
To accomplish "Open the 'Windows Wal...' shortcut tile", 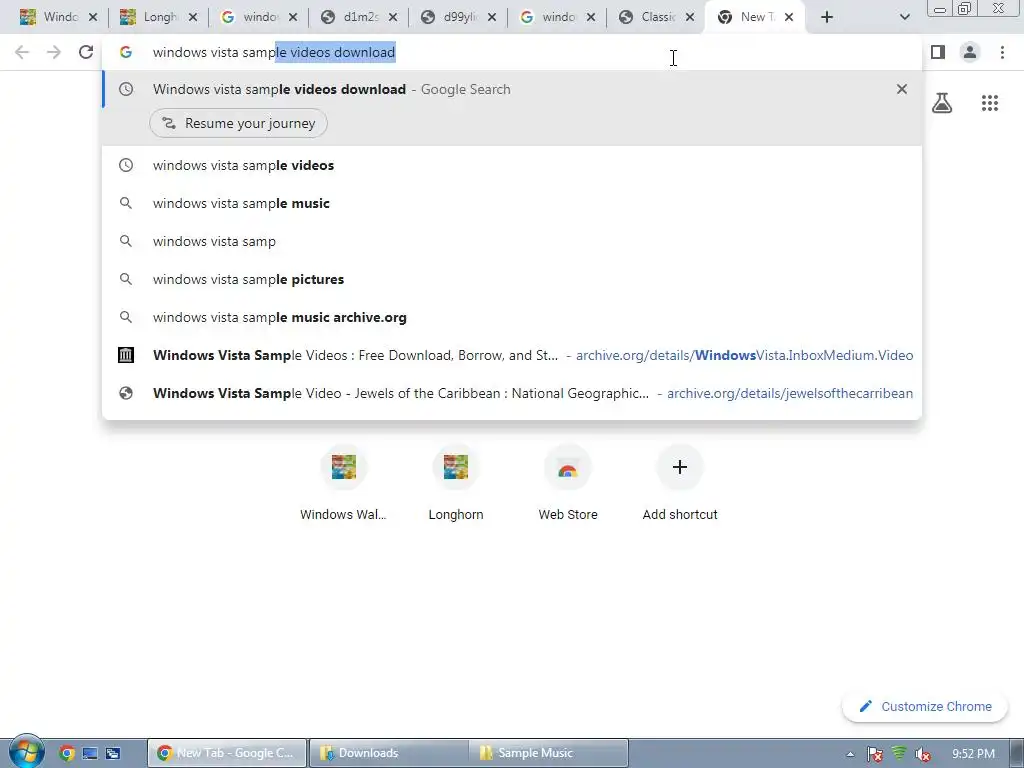I will (x=344, y=485).
